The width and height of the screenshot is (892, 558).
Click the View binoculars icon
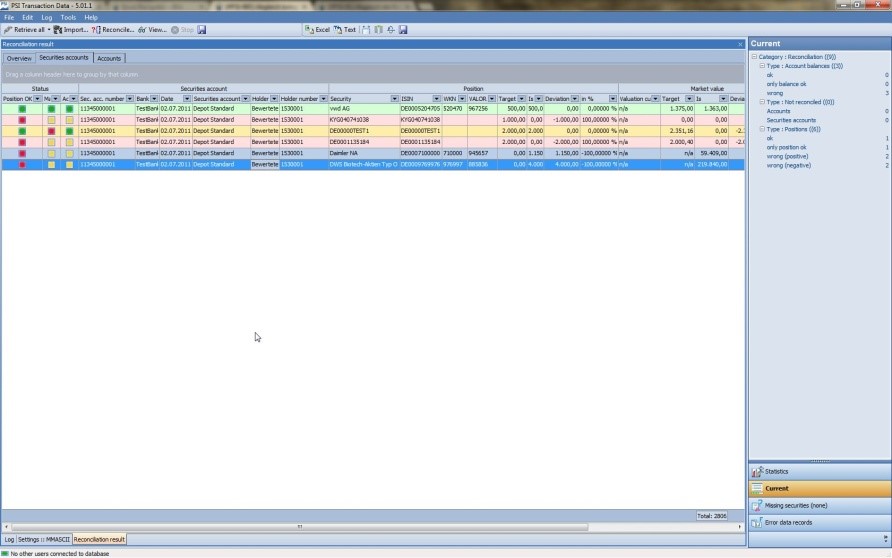[x=142, y=30]
